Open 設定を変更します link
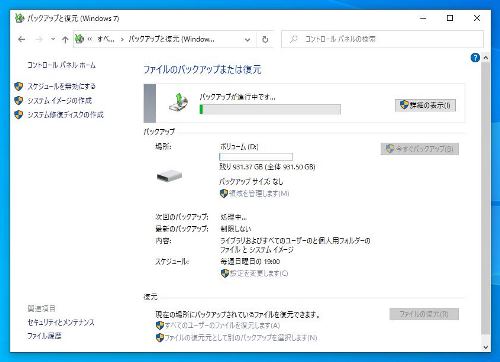 pos(259,273)
